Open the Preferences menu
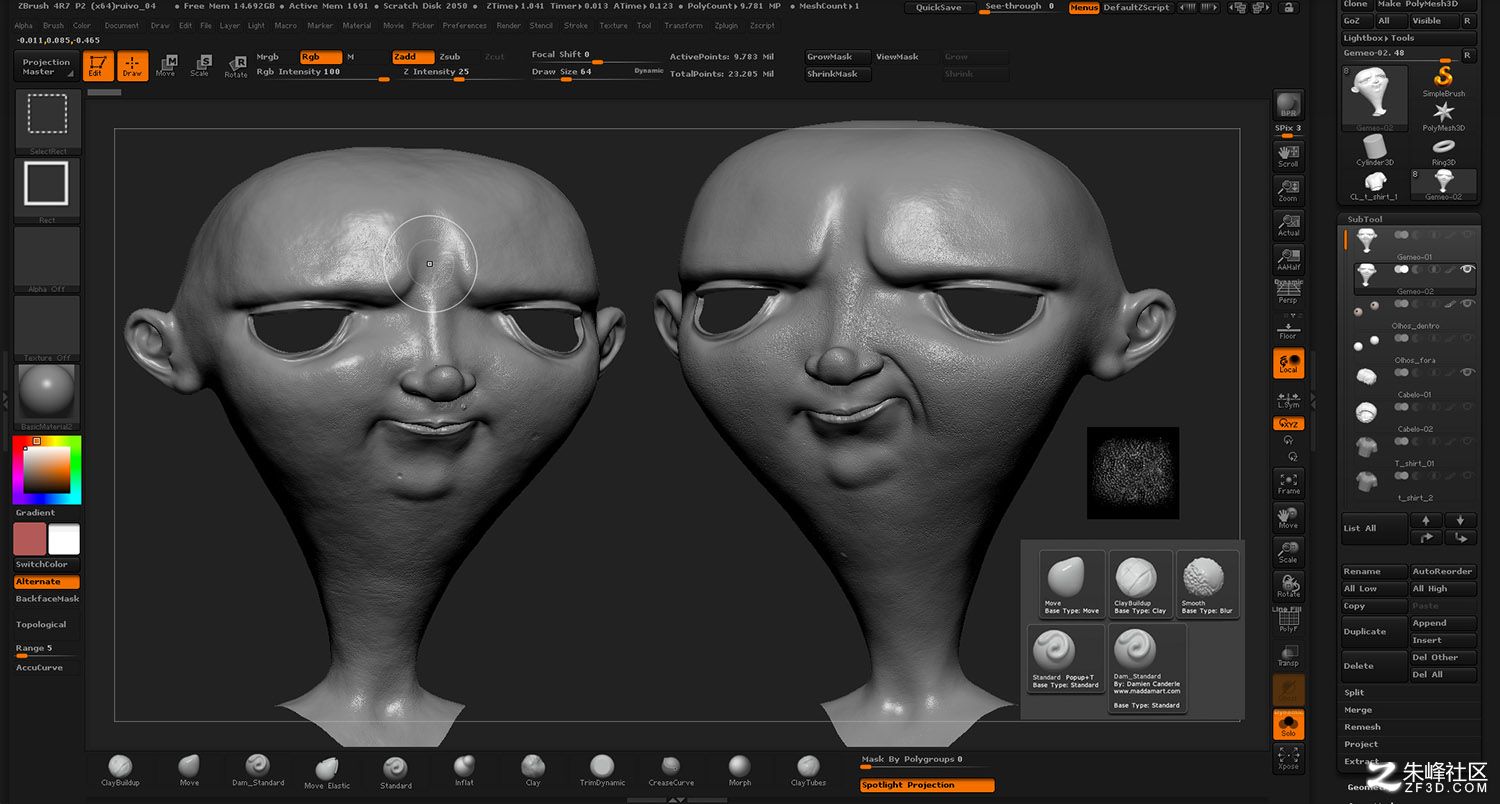 pyautogui.click(x=465, y=26)
